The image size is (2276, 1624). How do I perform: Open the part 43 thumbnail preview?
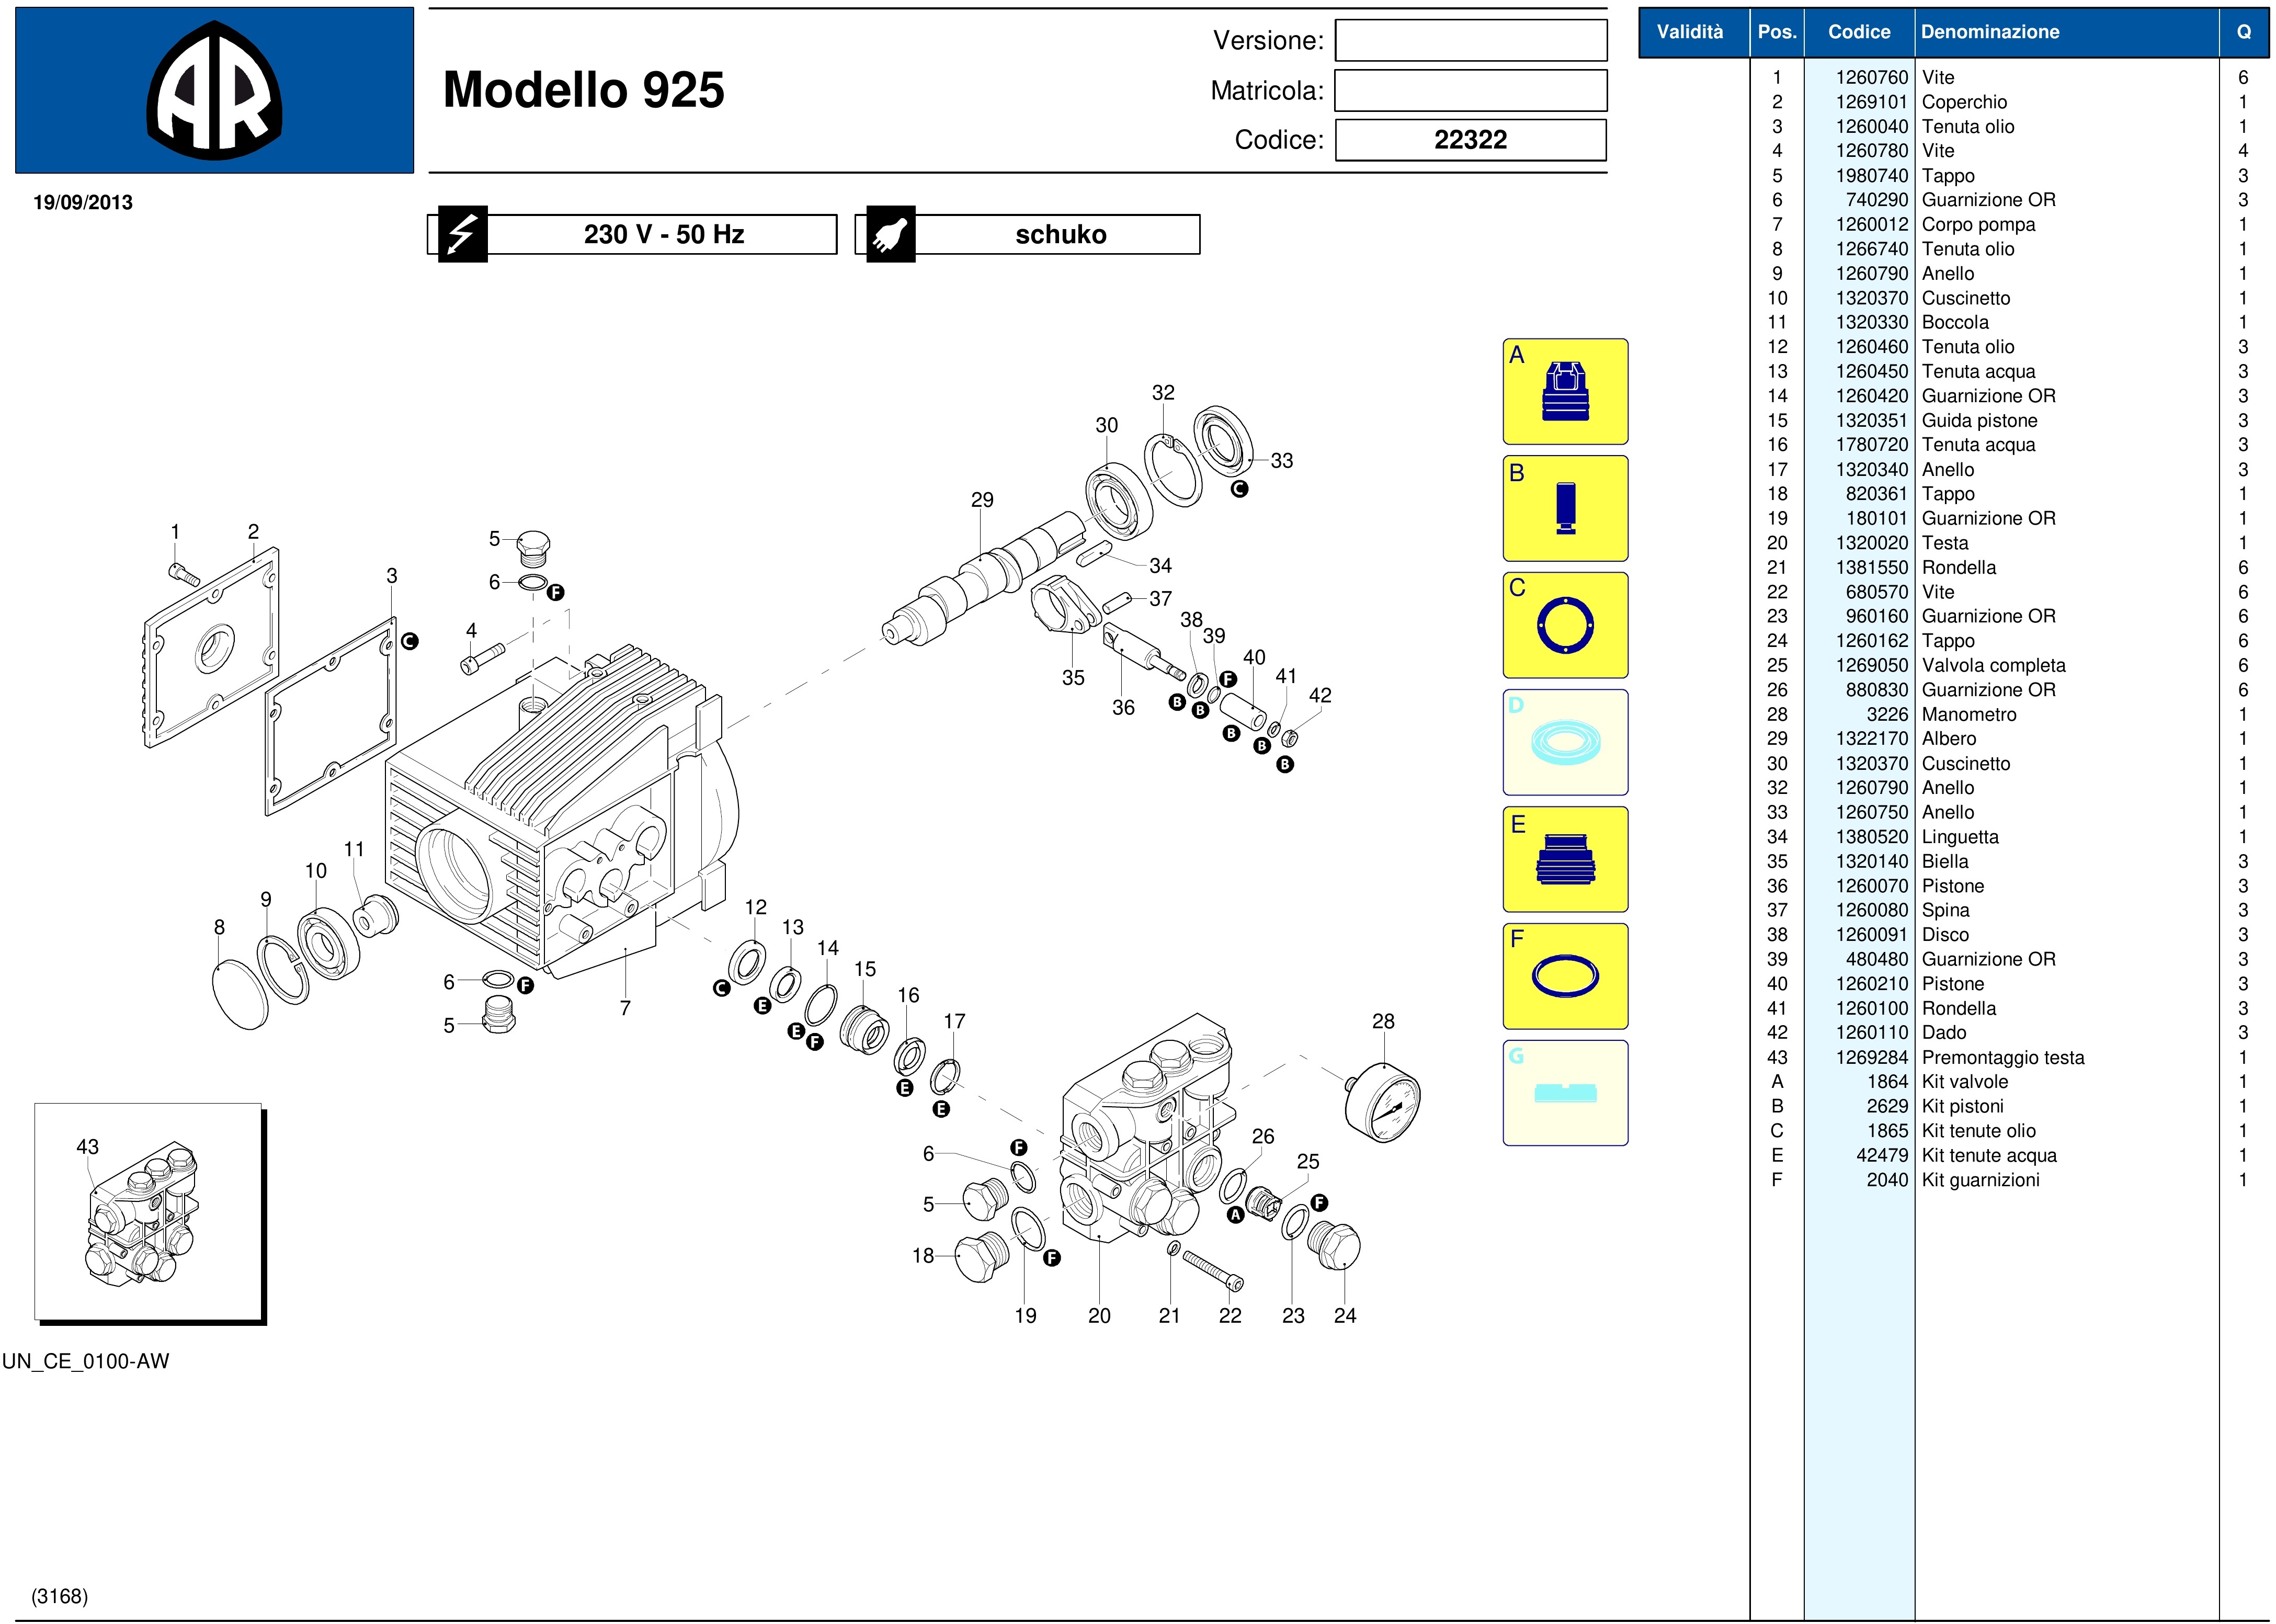coord(148,1212)
